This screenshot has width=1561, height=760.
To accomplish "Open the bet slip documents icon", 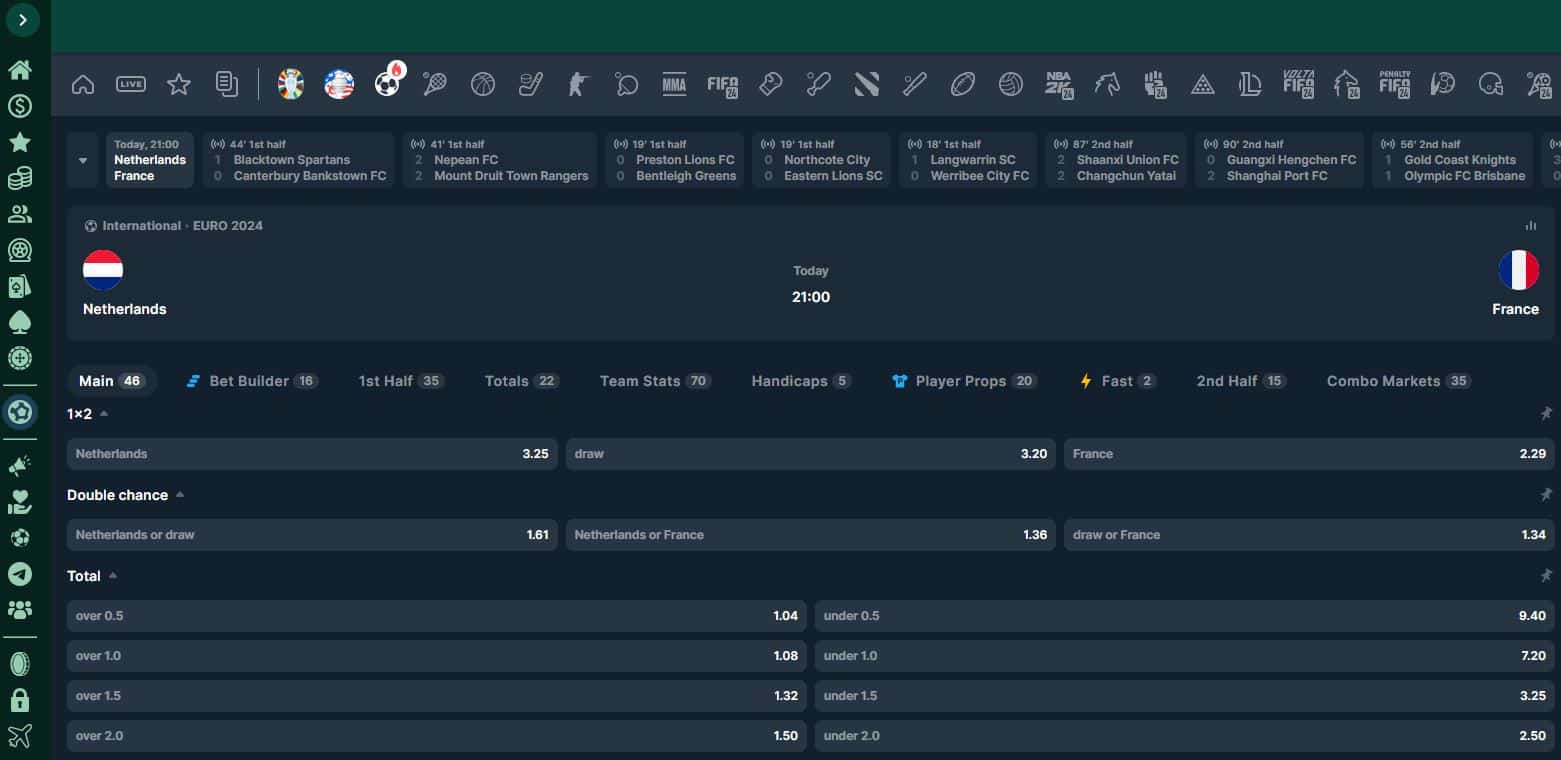I will pos(227,85).
